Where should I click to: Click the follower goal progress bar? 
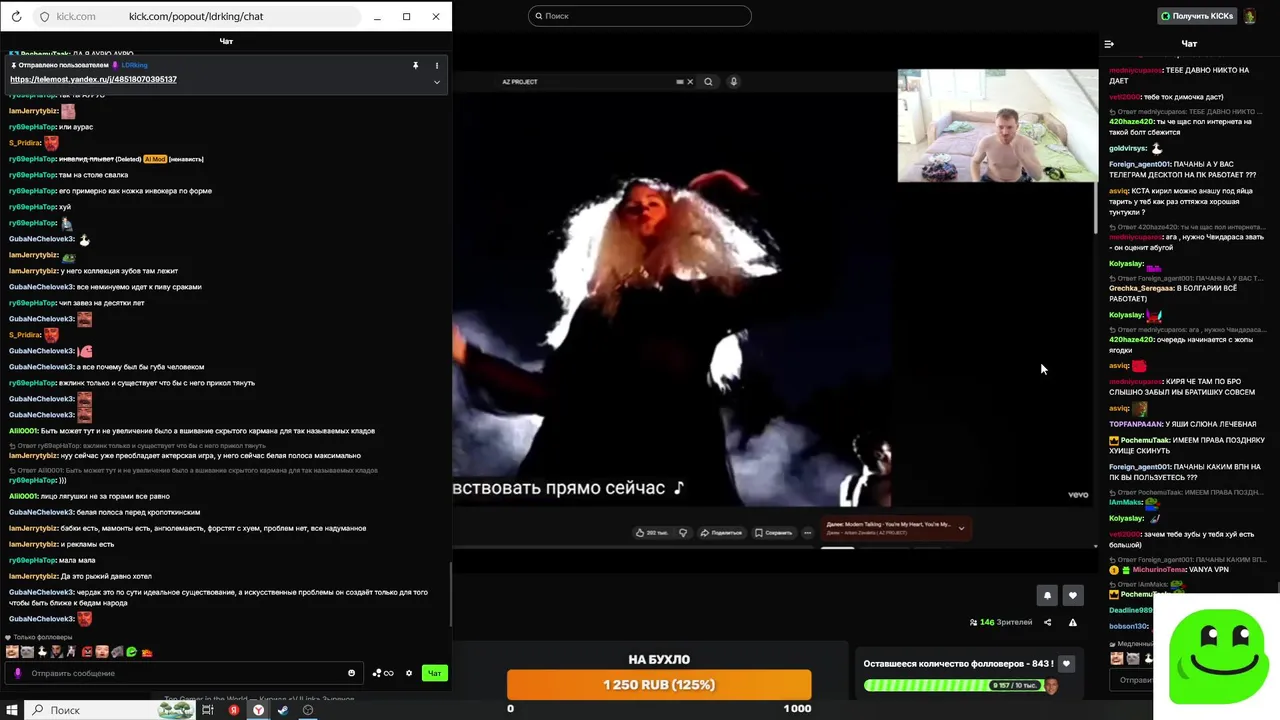tap(960, 685)
